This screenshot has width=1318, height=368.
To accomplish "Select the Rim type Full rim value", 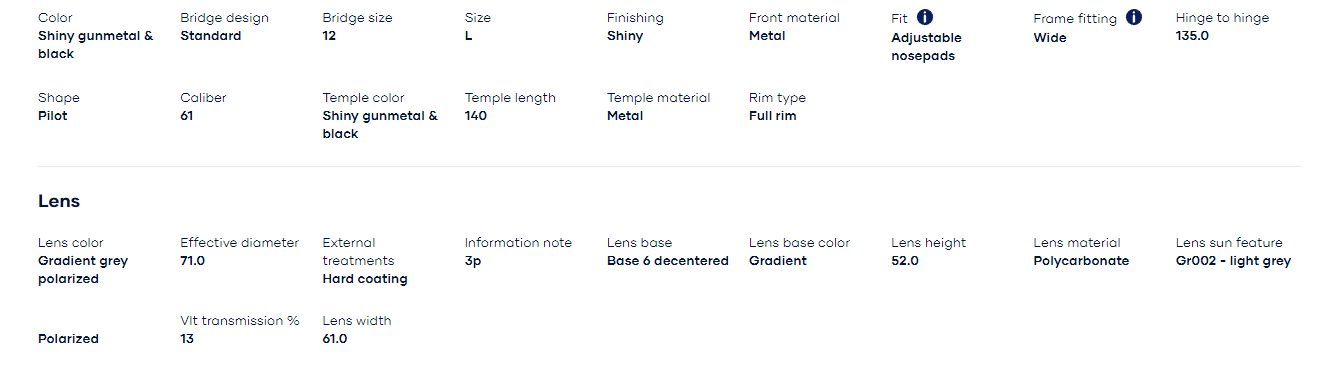I will point(772,116).
